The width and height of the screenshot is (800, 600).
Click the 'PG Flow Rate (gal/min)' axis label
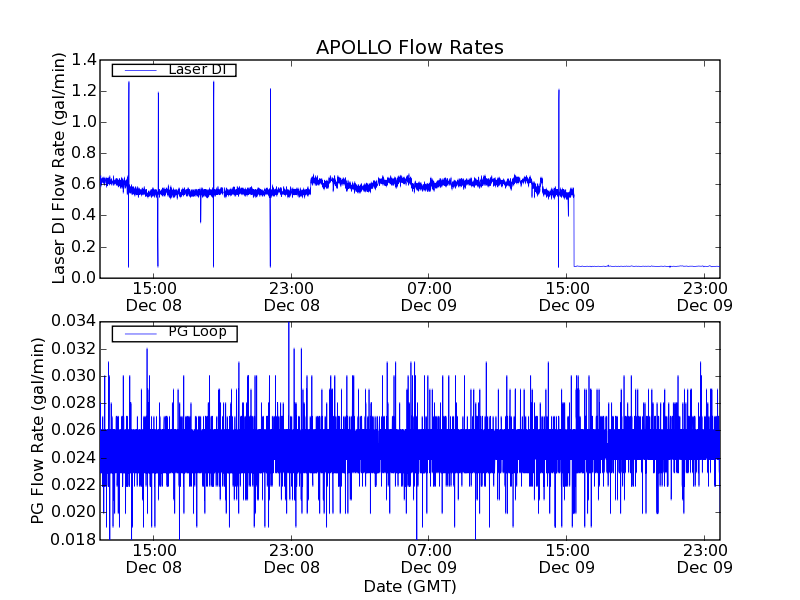(37, 430)
